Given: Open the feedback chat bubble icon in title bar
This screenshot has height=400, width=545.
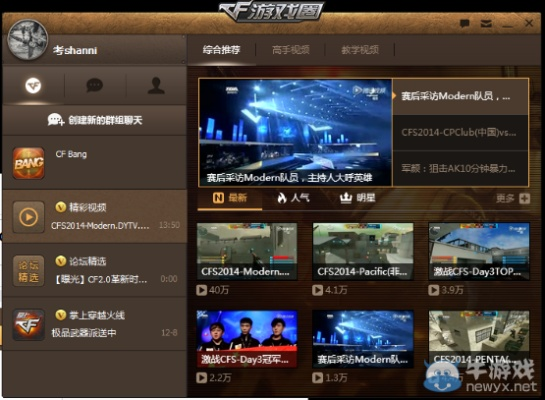Looking at the screenshot, I should tap(465, 23).
